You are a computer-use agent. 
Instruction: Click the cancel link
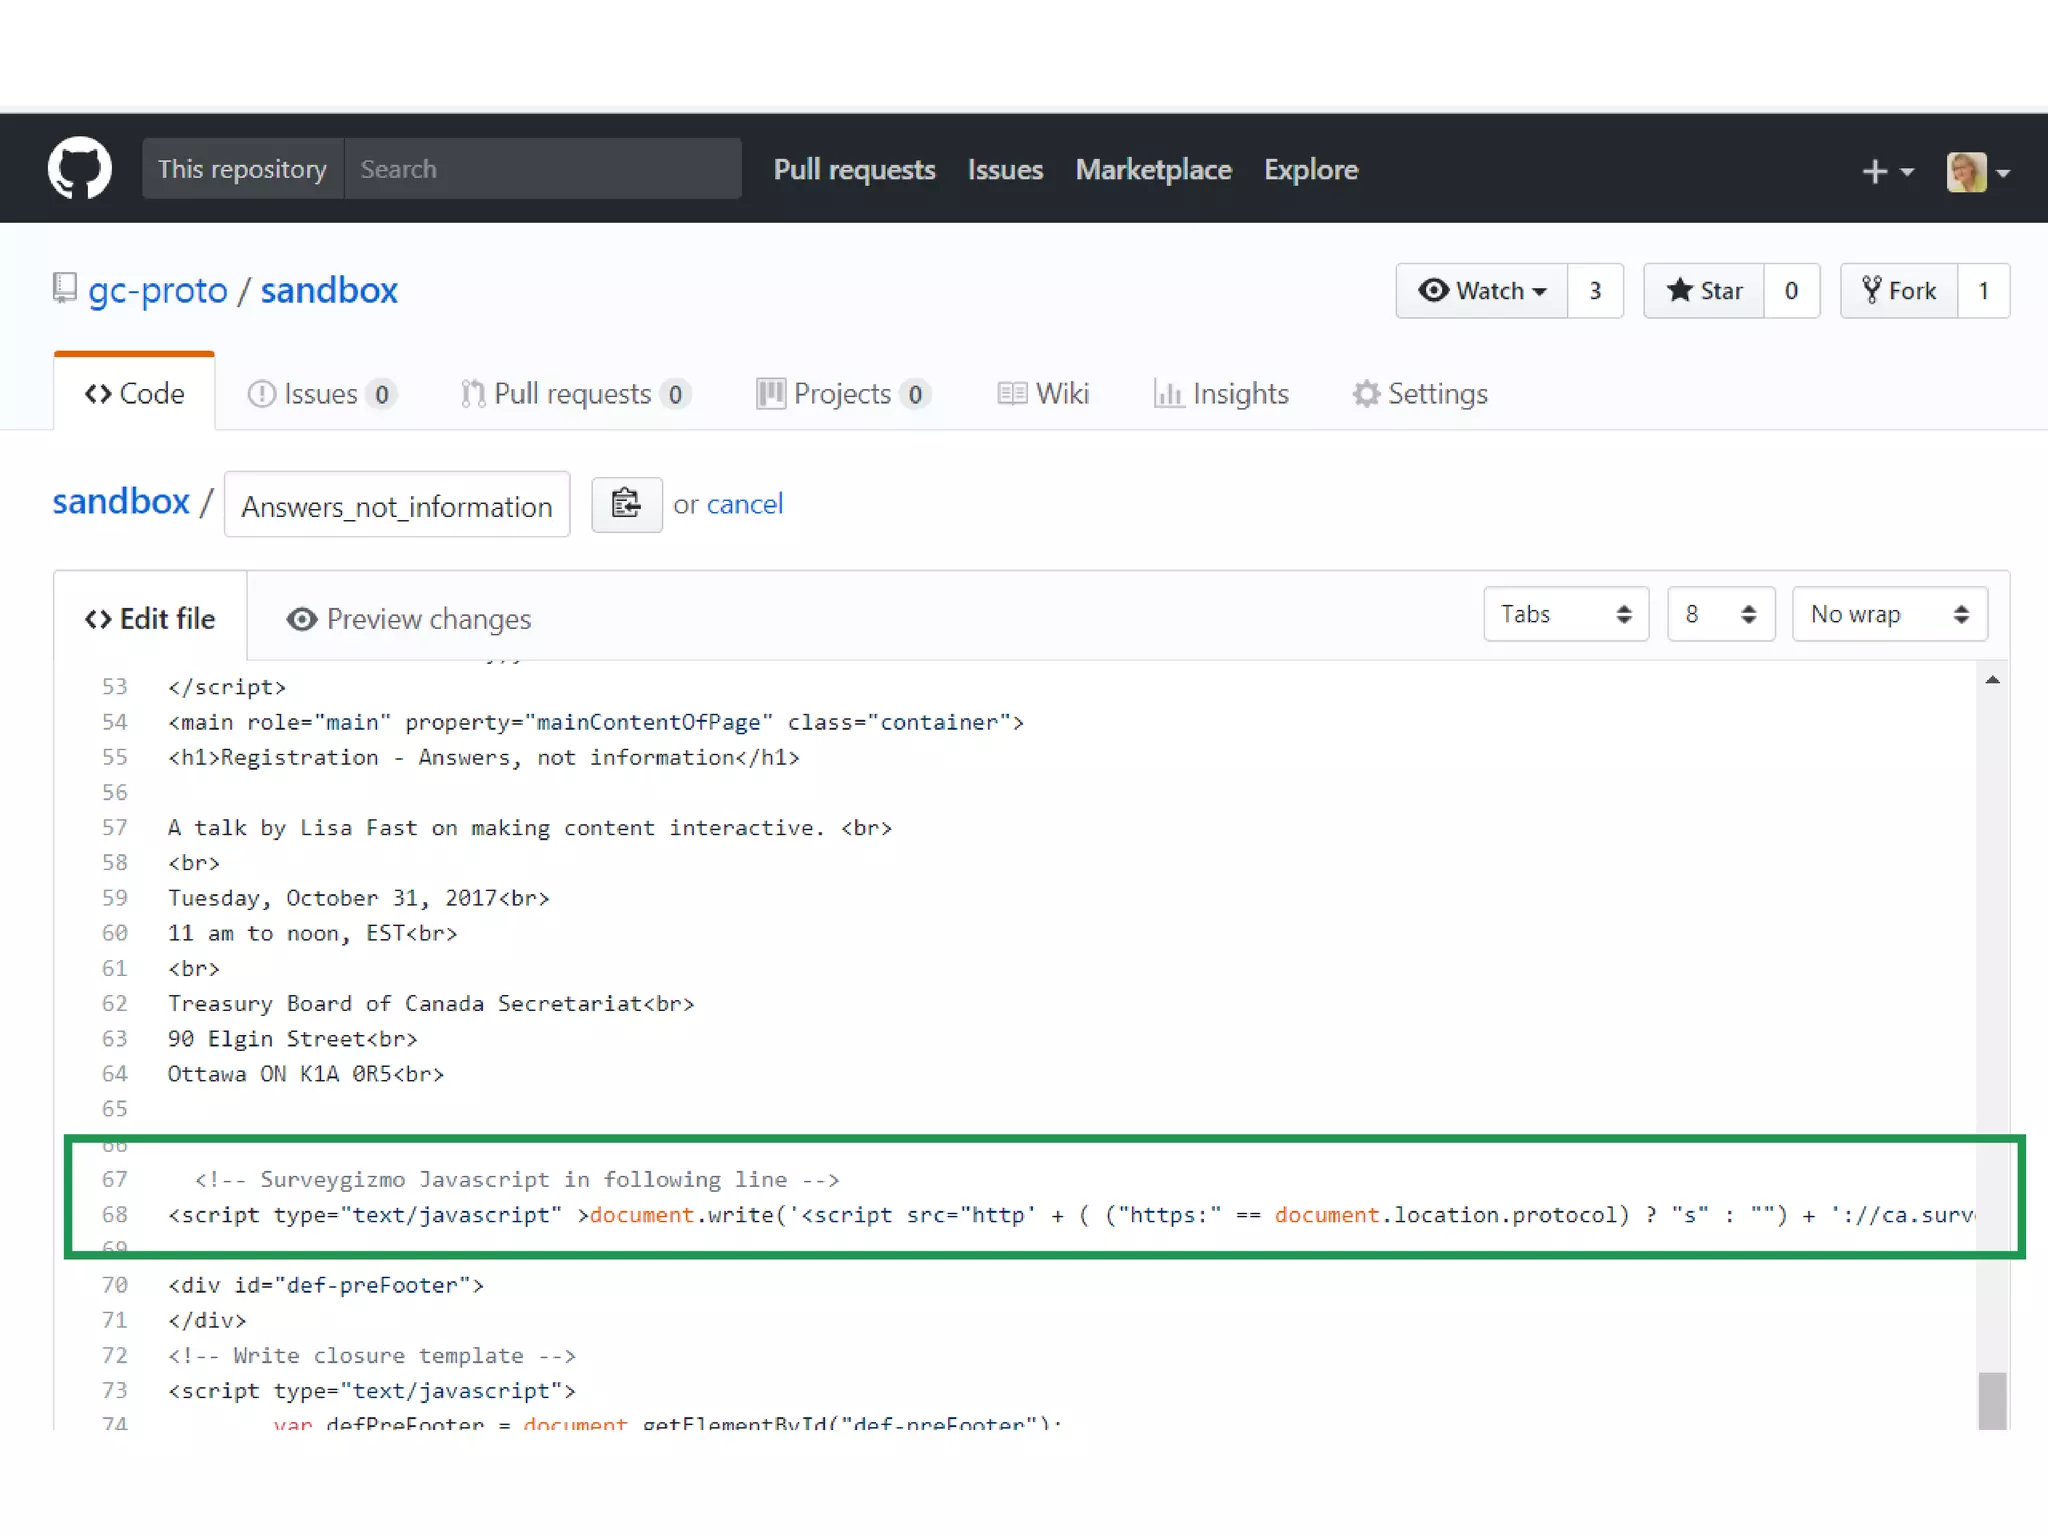[744, 504]
